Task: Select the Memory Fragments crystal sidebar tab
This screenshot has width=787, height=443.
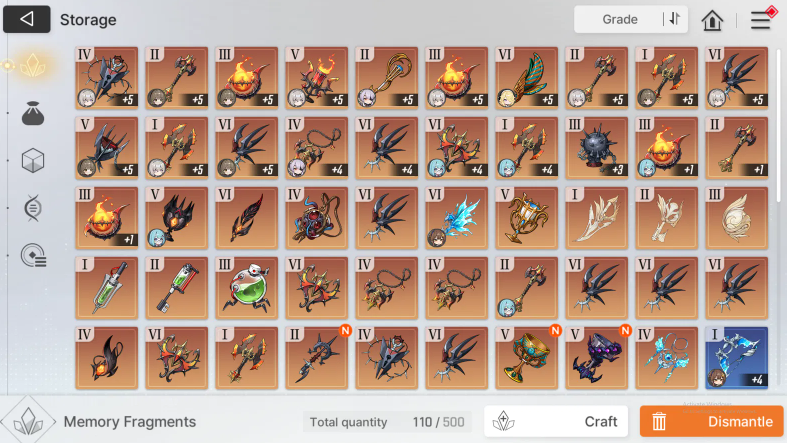Action: tap(32, 65)
